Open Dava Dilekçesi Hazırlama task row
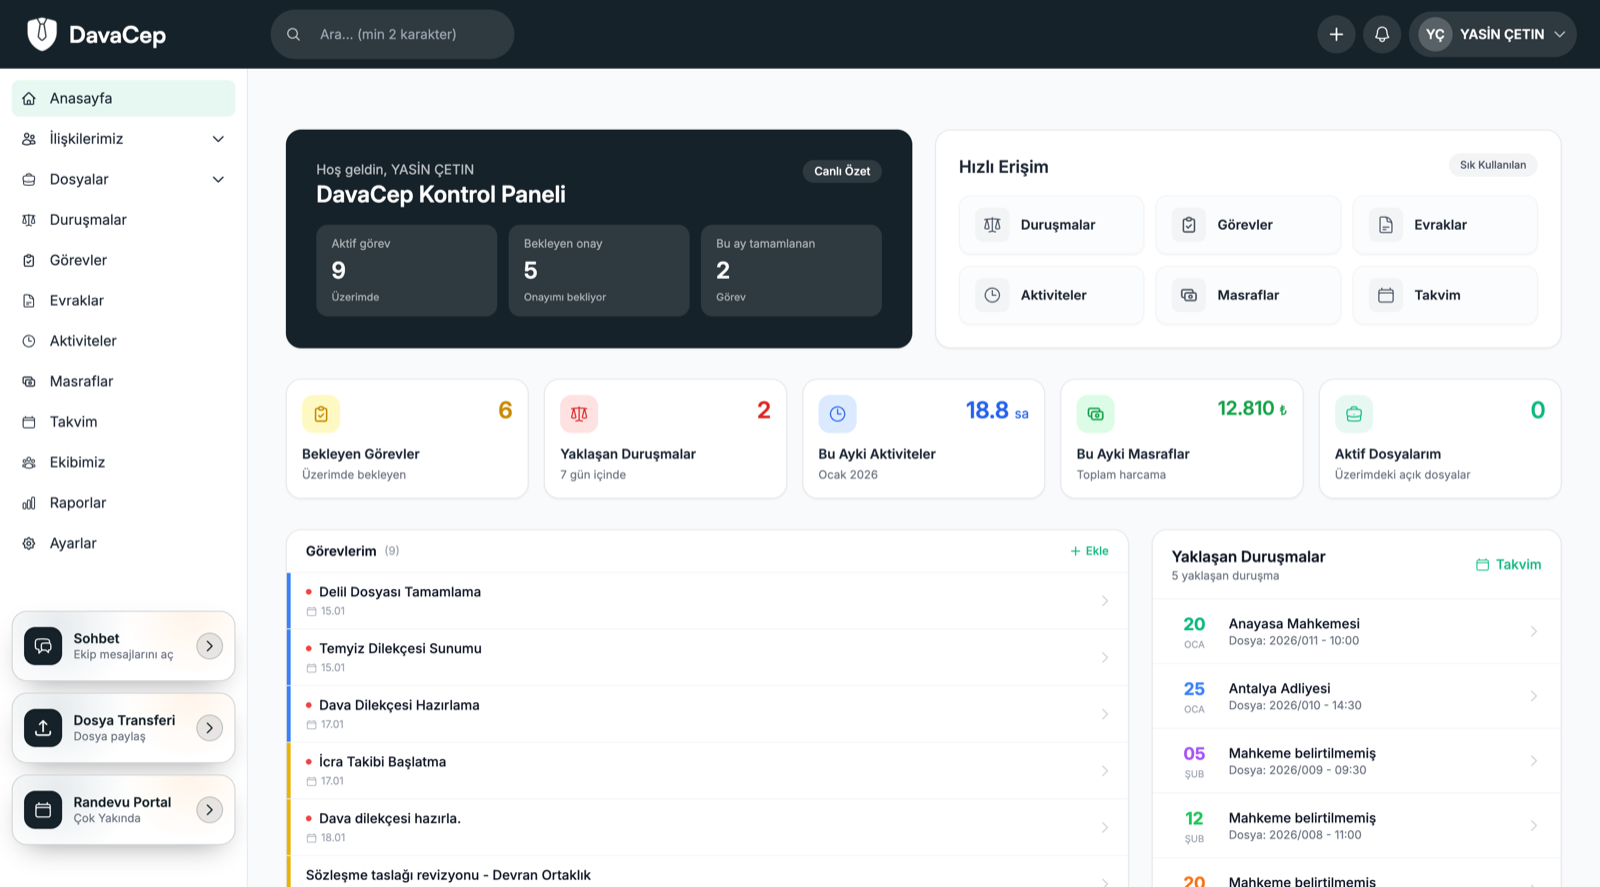Image resolution: width=1600 pixels, height=887 pixels. [707, 714]
